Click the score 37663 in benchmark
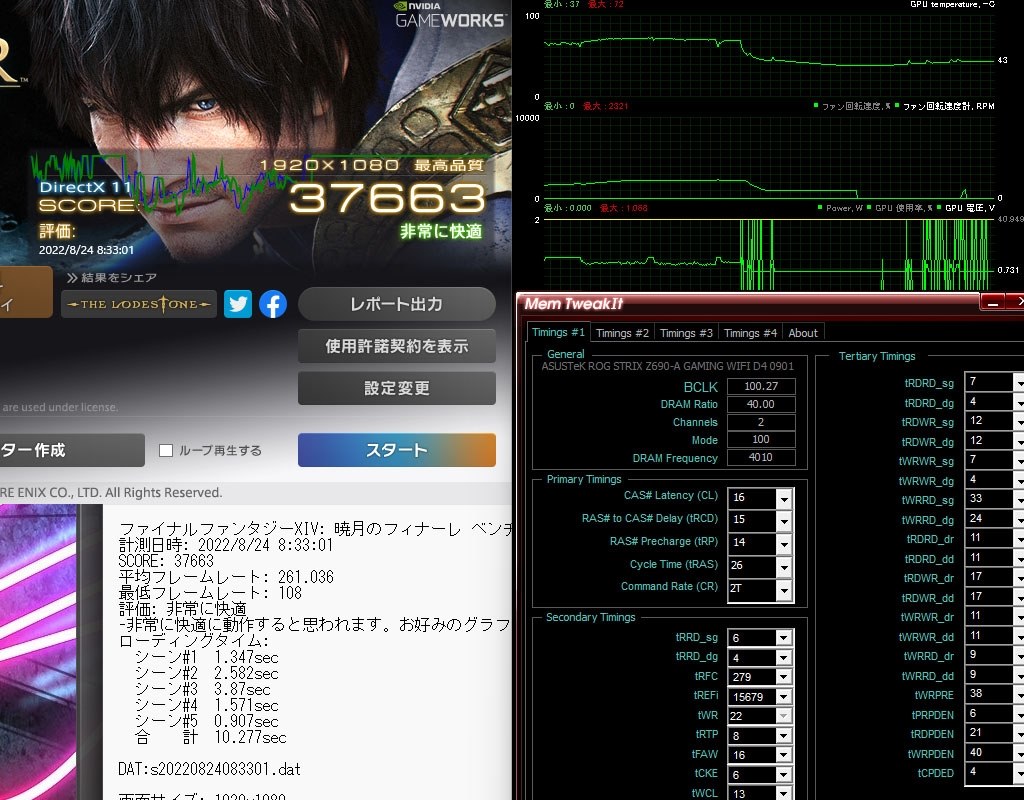The height and width of the screenshot is (800, 1024). pos(388,198)
